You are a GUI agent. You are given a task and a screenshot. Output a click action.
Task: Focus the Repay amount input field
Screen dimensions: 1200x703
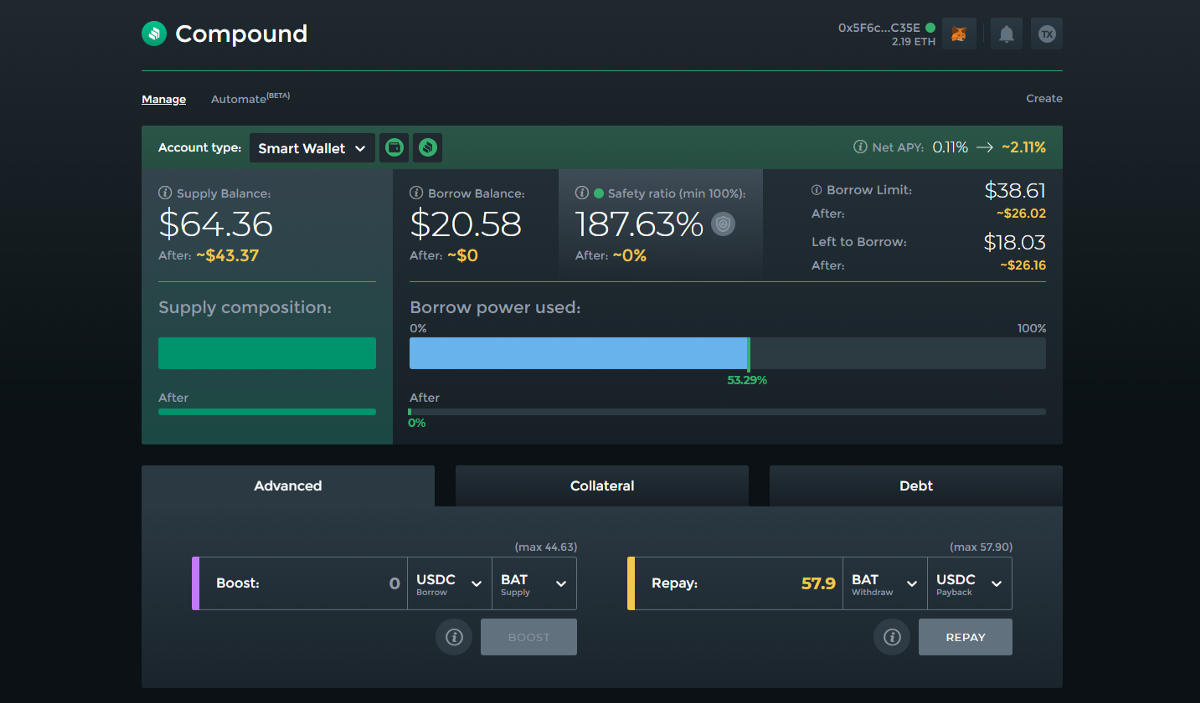coord(739,583)
